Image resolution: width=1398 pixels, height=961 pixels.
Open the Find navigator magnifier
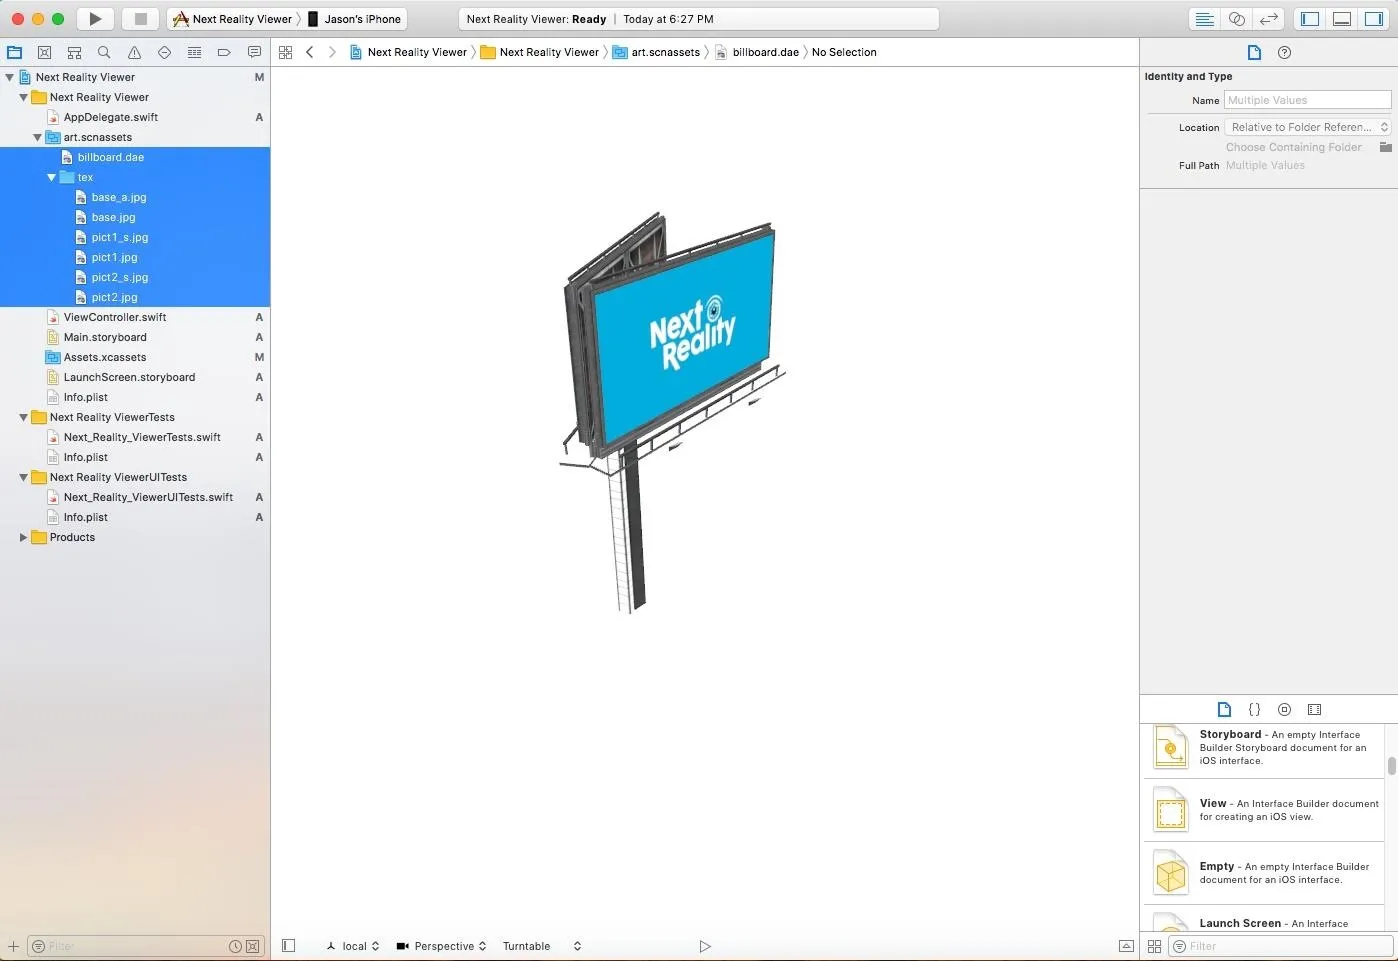point(104,52)
